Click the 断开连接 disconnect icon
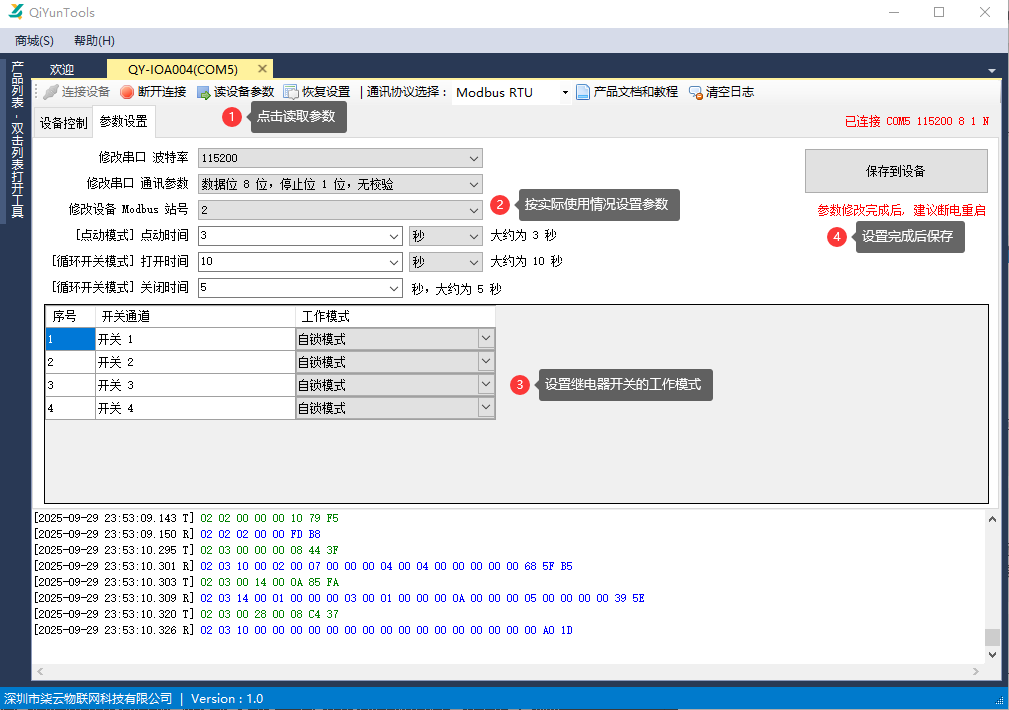This screenshot has height=710, width=1009. tap(127, 92)
